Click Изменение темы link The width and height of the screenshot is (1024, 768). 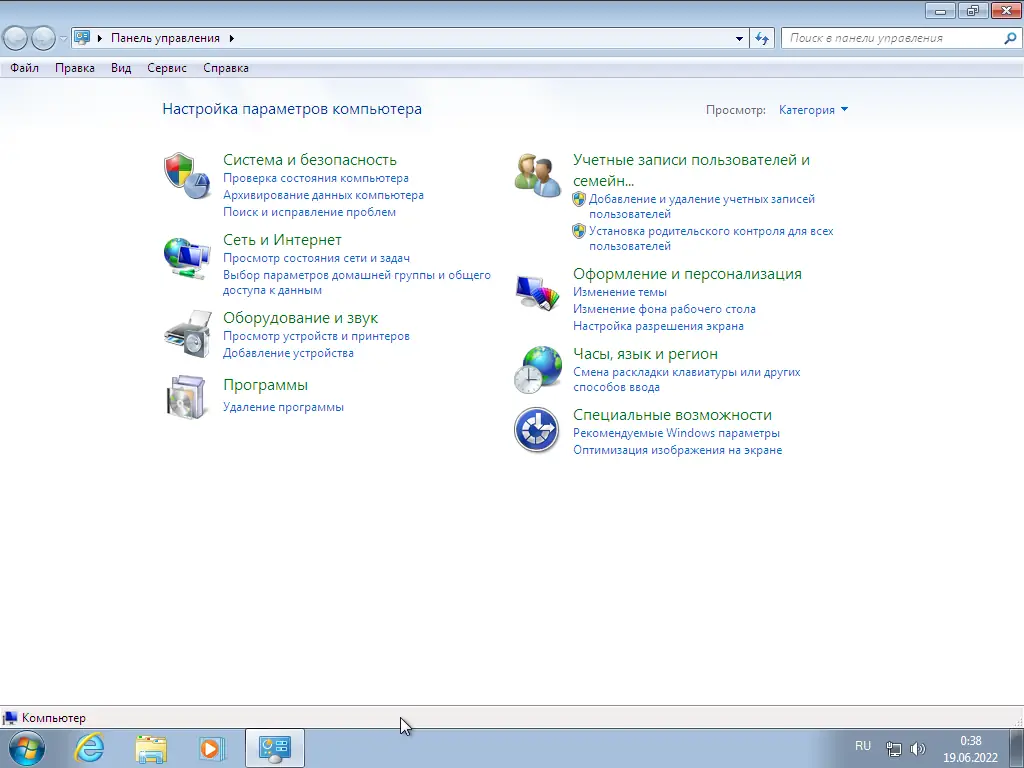[x=620, y=292]
